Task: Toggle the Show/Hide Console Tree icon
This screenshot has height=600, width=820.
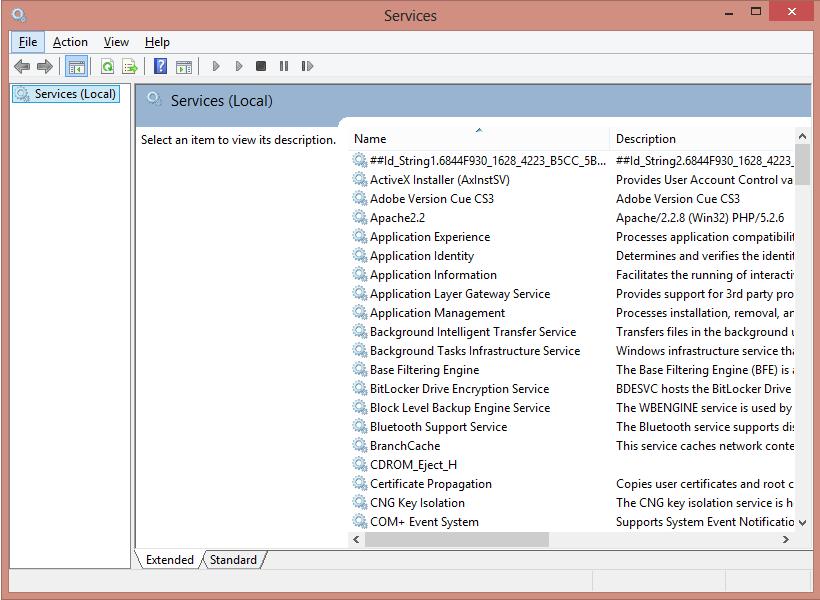Action: [76, 66]
